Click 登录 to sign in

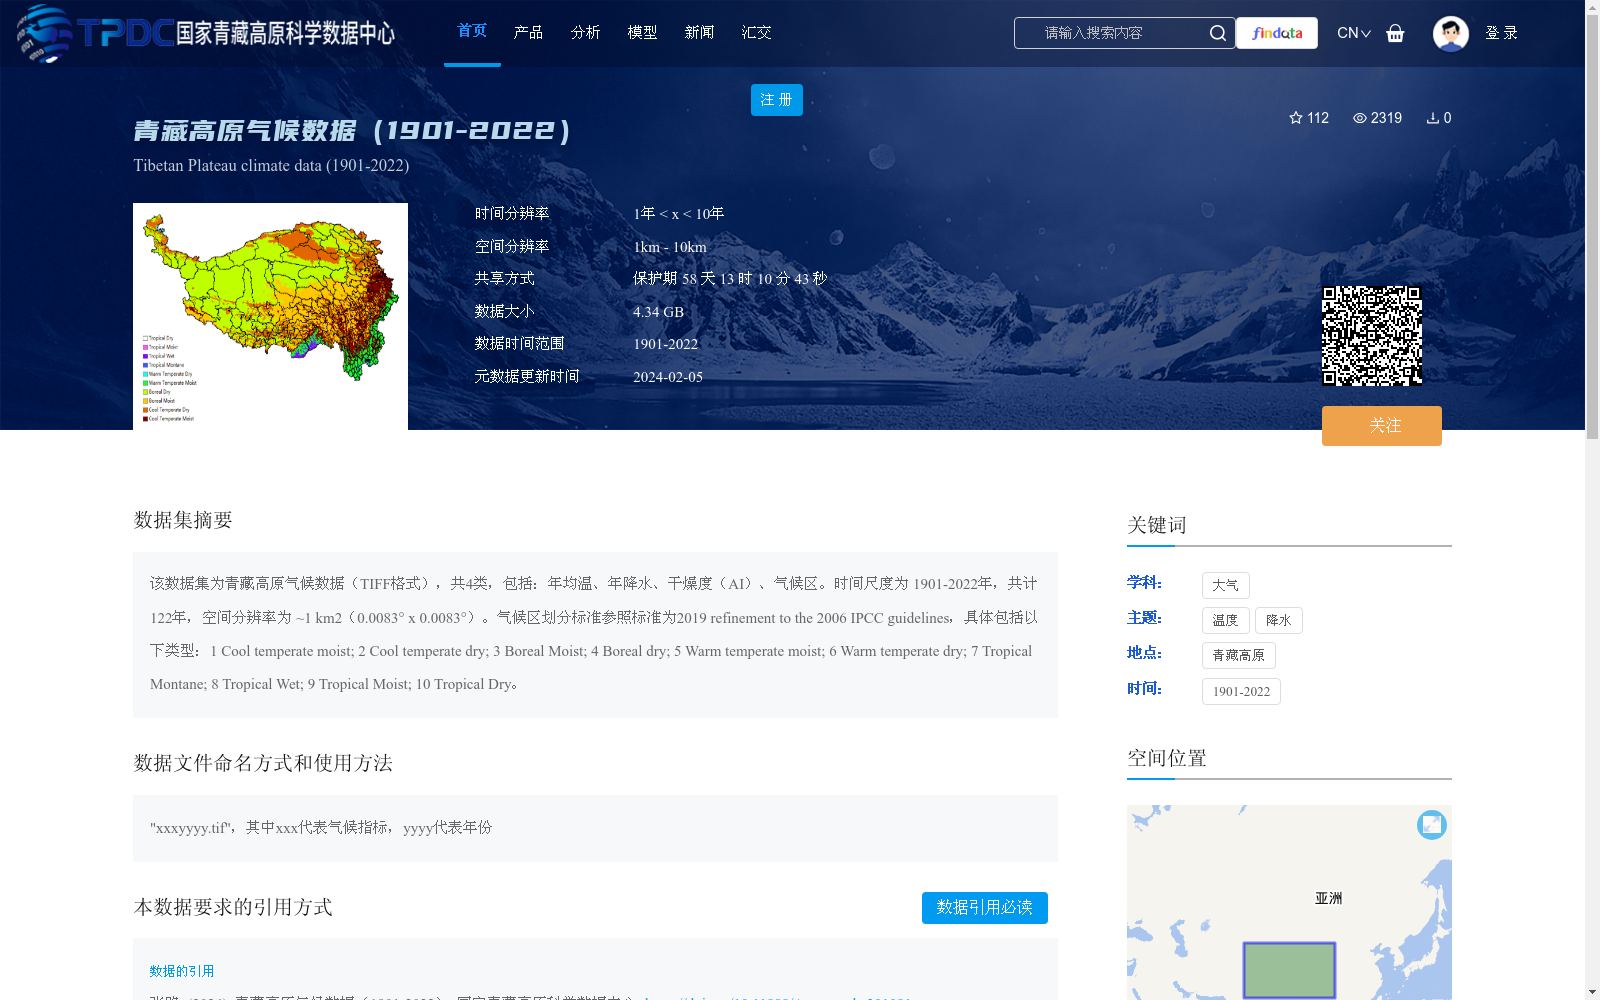tap(1502, 33)
